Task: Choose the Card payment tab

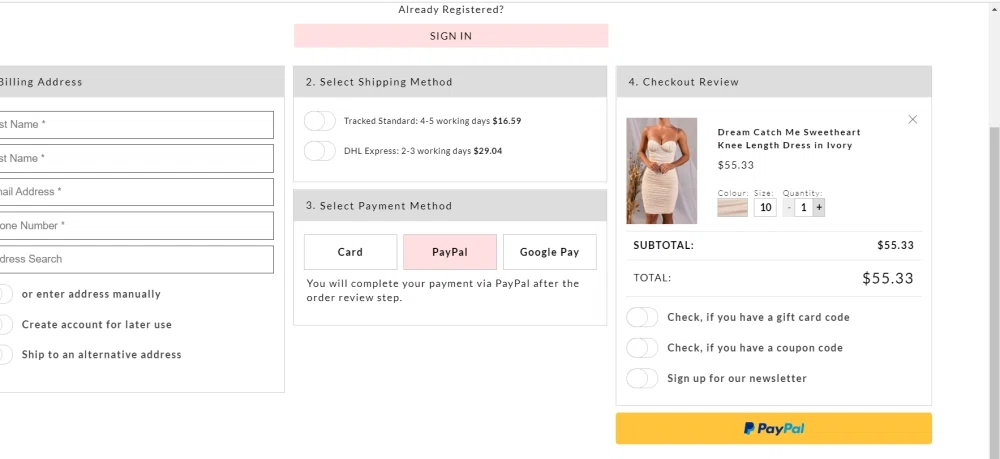Action: point(350,252)
